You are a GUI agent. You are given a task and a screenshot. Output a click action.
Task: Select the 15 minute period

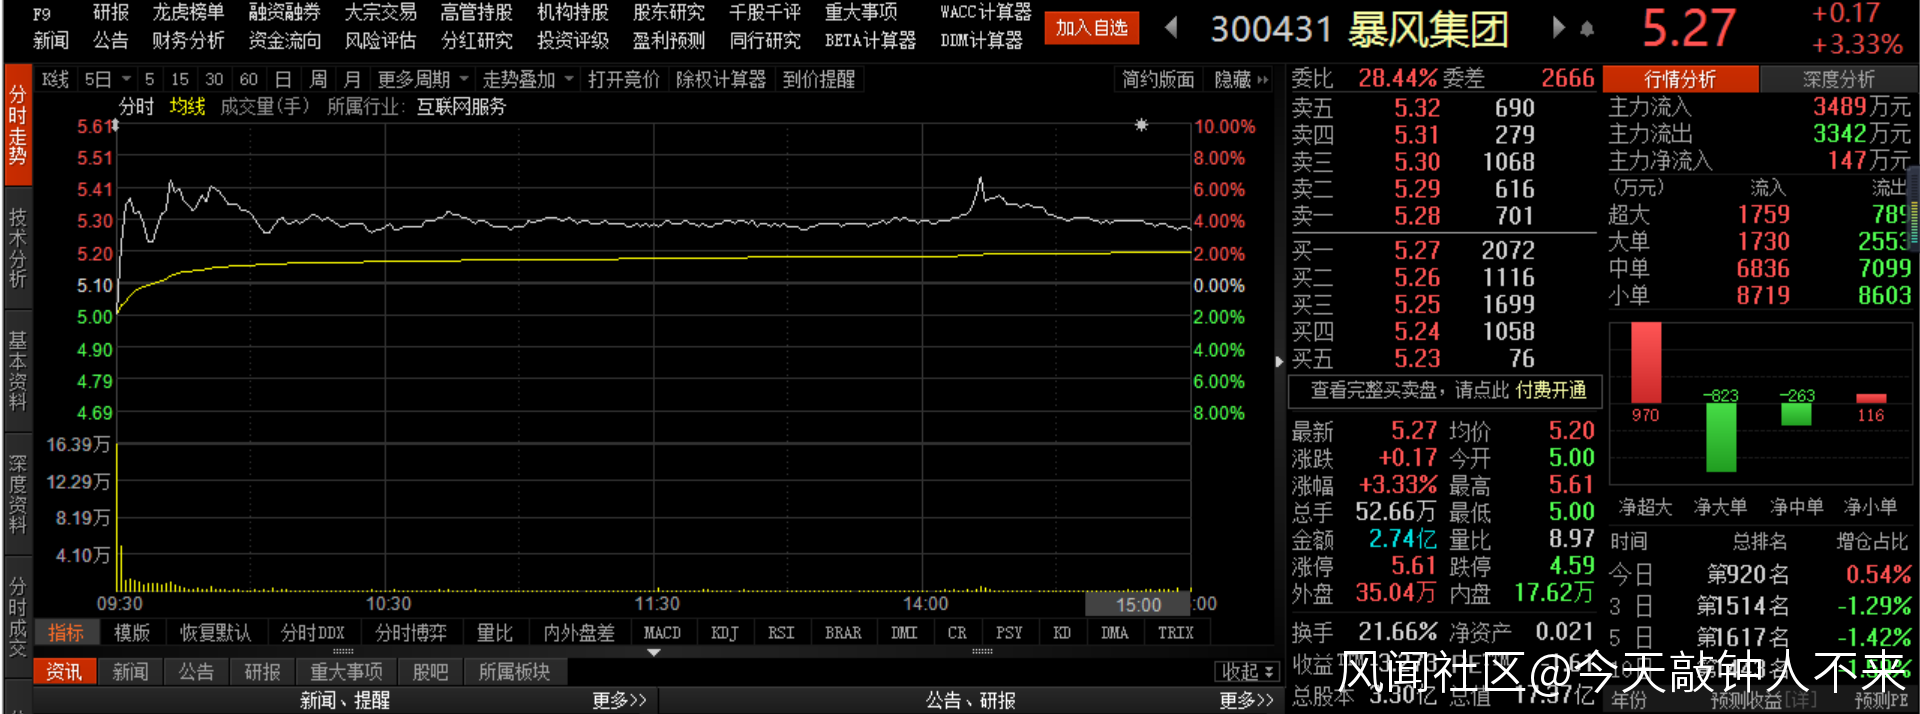(x=180, y=79)
